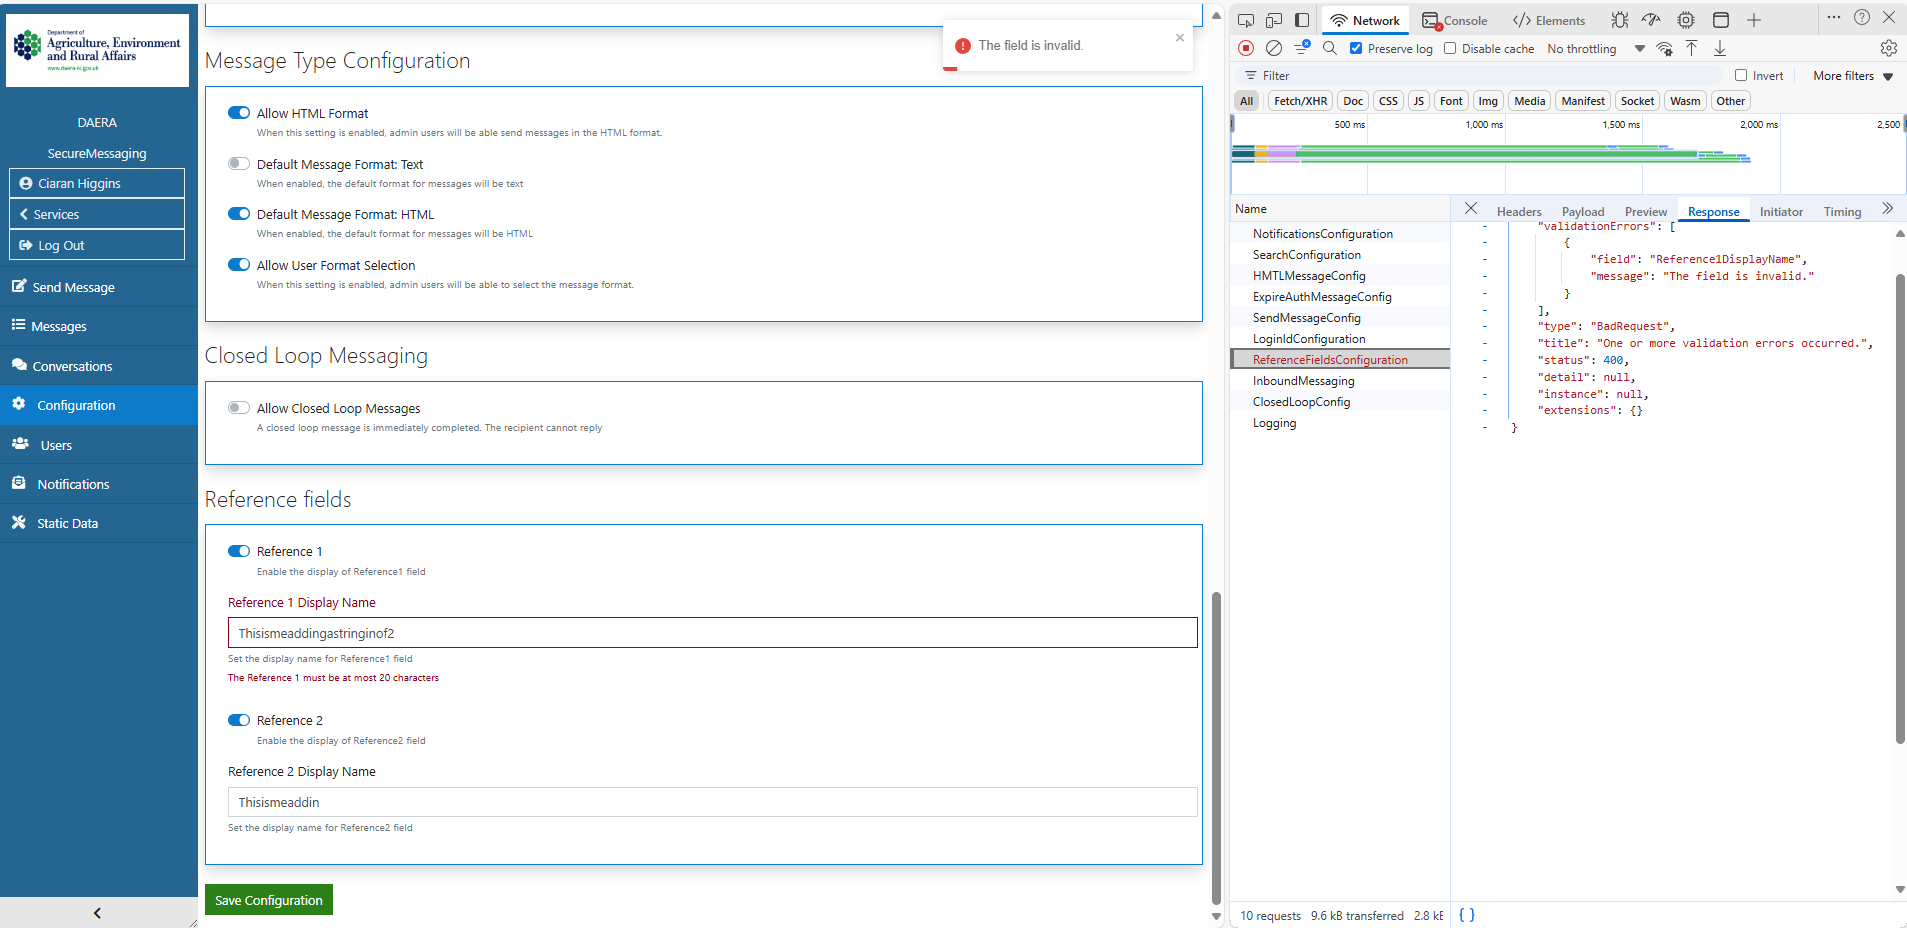1907x928 pixels.
Task: Open the No throttling dropdown
Action: (1594, 48)
